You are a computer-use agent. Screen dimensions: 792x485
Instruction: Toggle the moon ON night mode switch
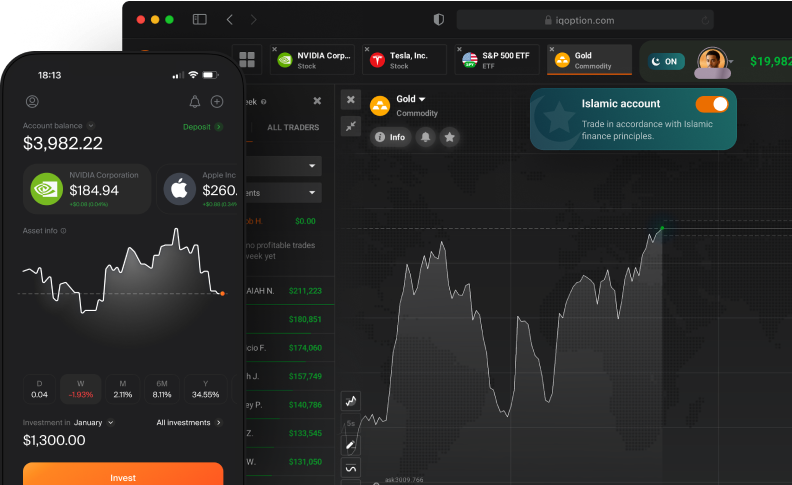click(666, 61)
